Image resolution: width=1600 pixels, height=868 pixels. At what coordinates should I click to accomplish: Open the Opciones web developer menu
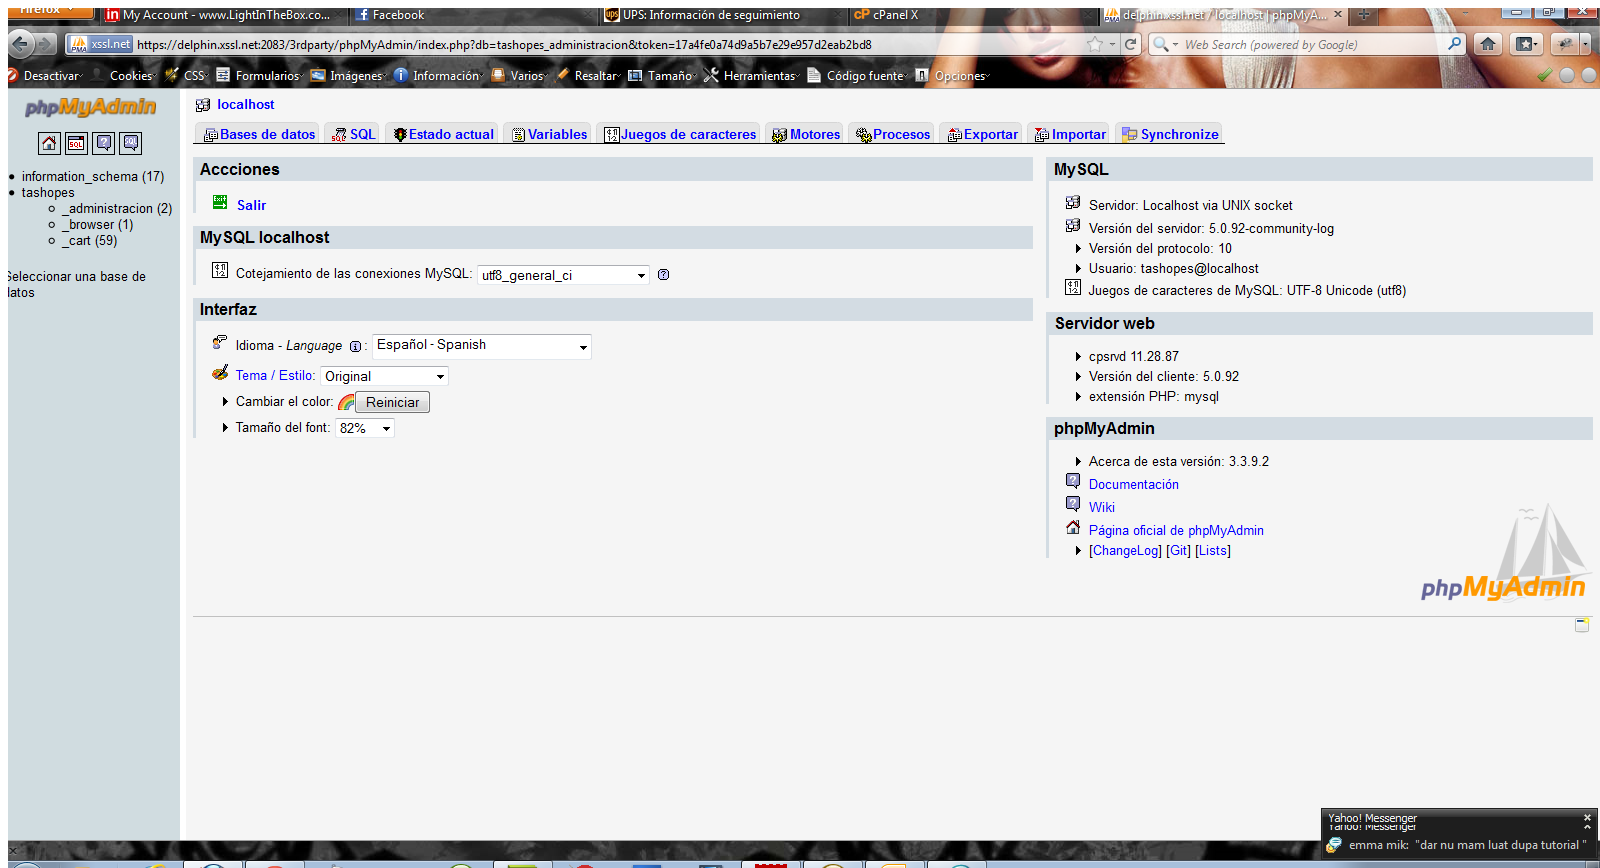pos(953,75)
